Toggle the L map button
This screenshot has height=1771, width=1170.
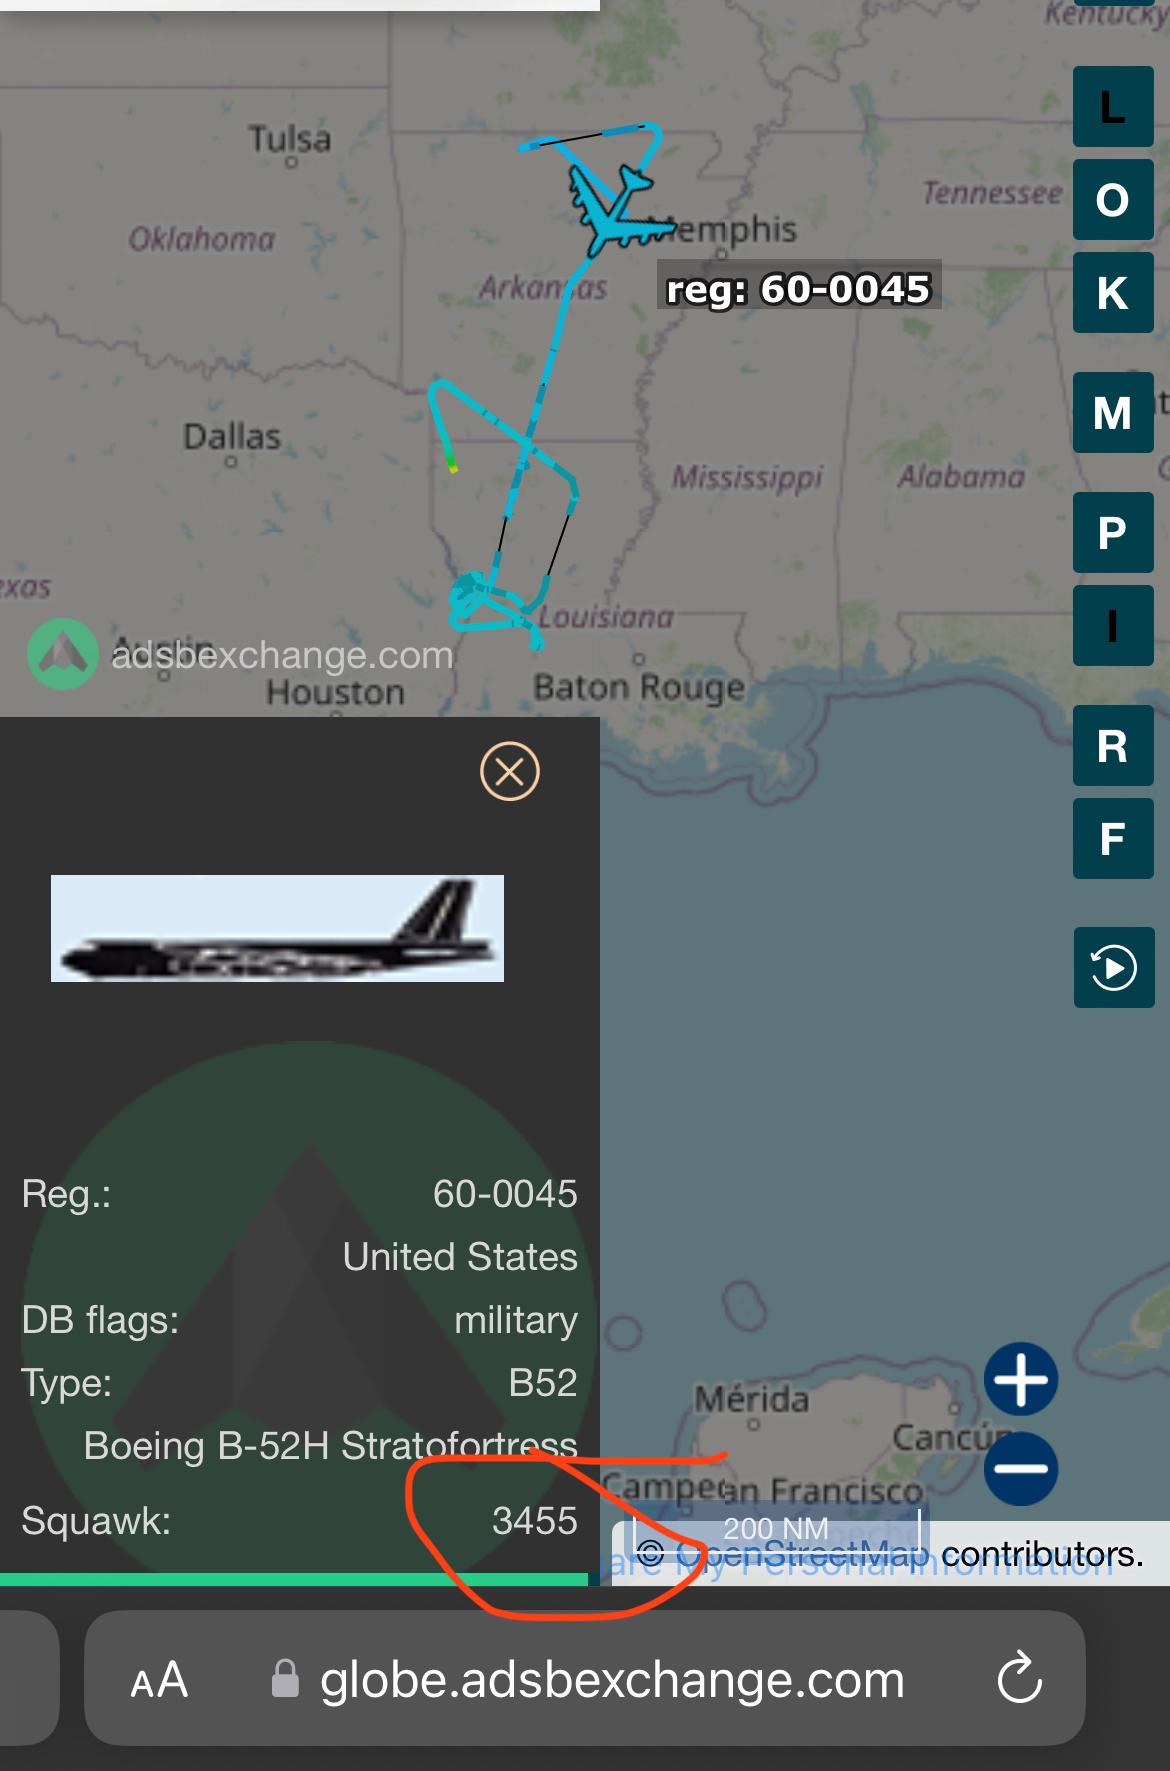pos(1113,107)
